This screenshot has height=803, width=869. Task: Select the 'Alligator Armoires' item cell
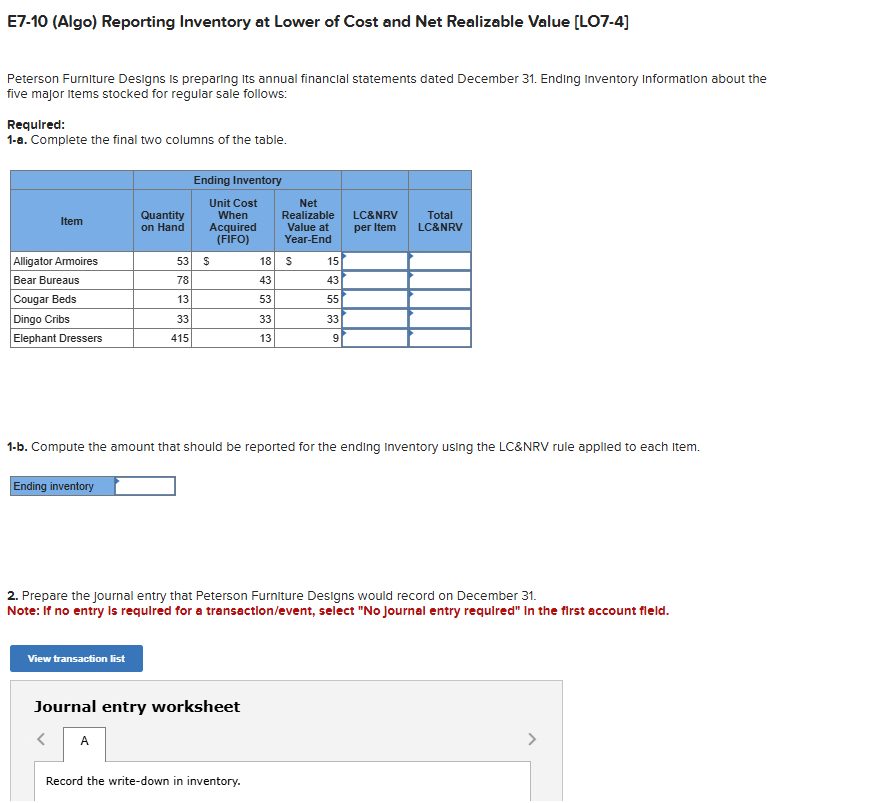point(72,261)
